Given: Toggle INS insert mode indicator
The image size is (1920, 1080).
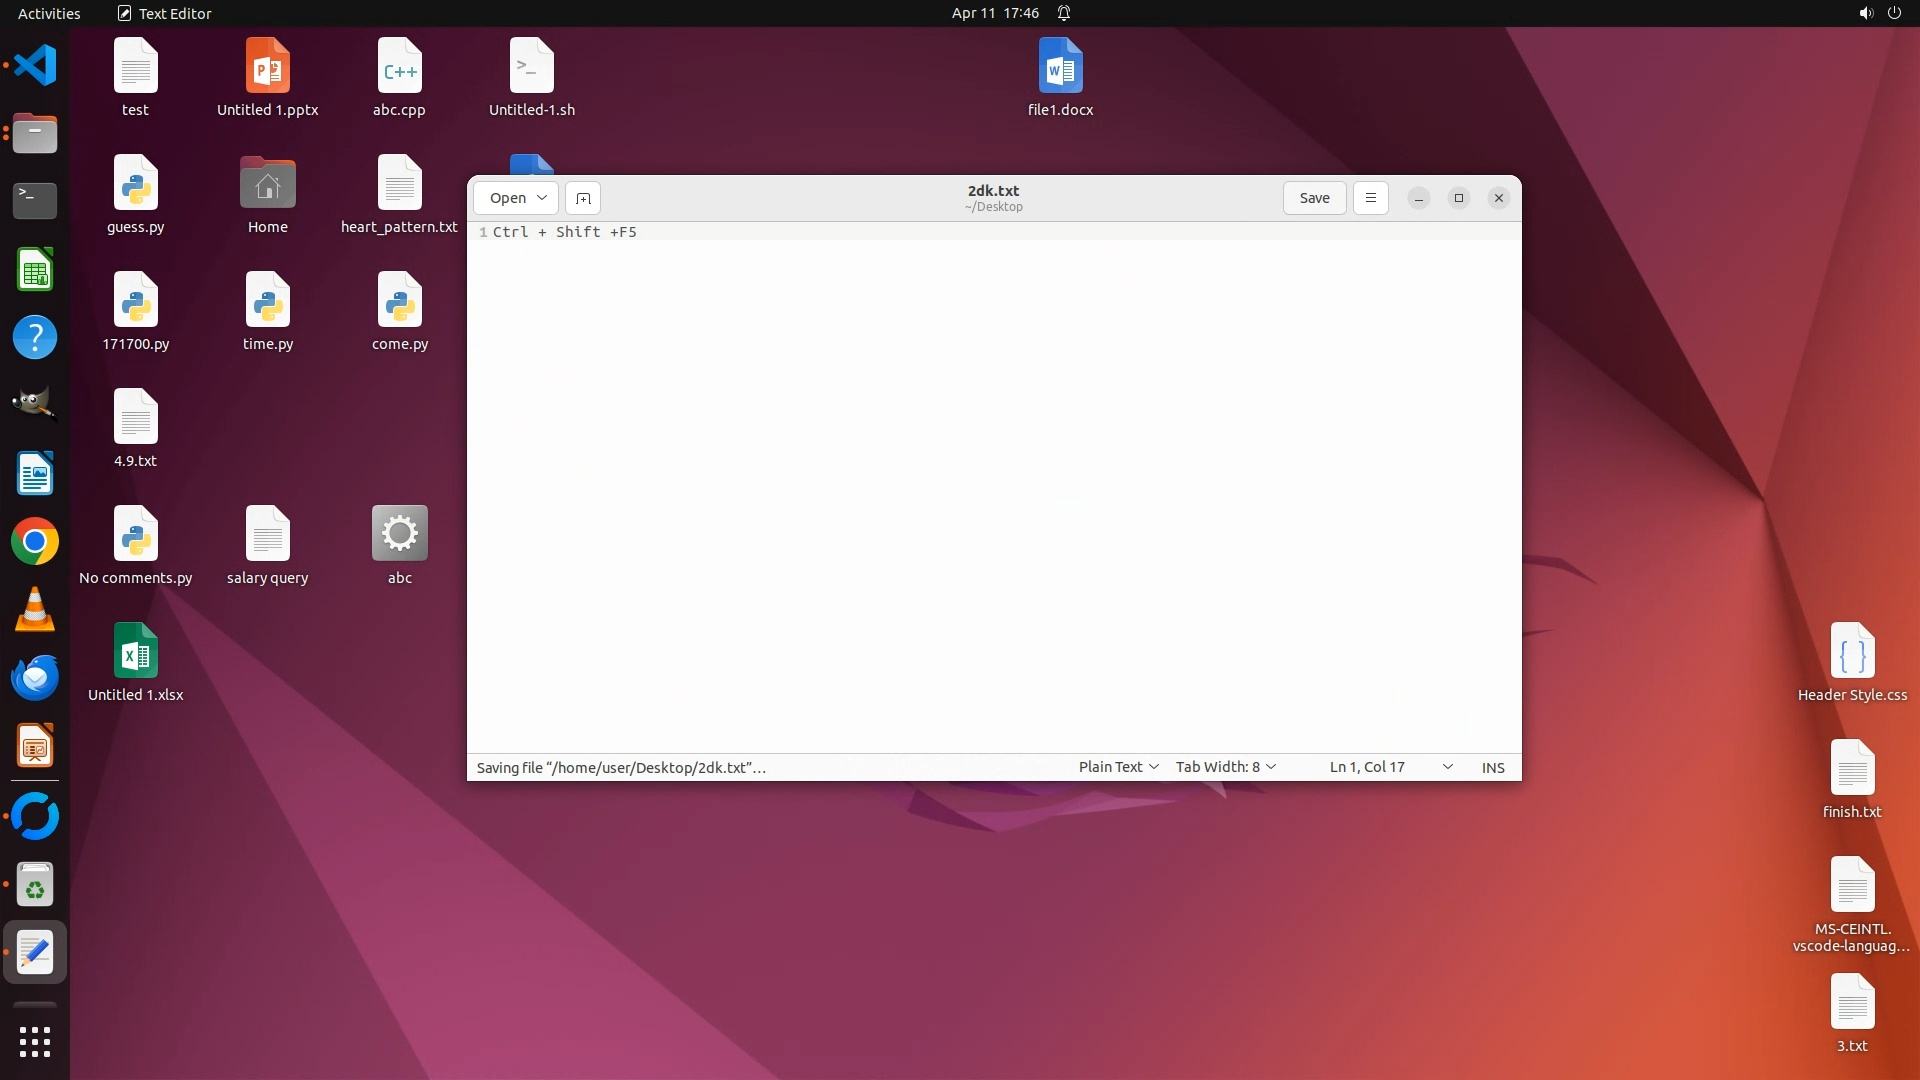Looking at the screenshot, I should [x=1492, y=768].
